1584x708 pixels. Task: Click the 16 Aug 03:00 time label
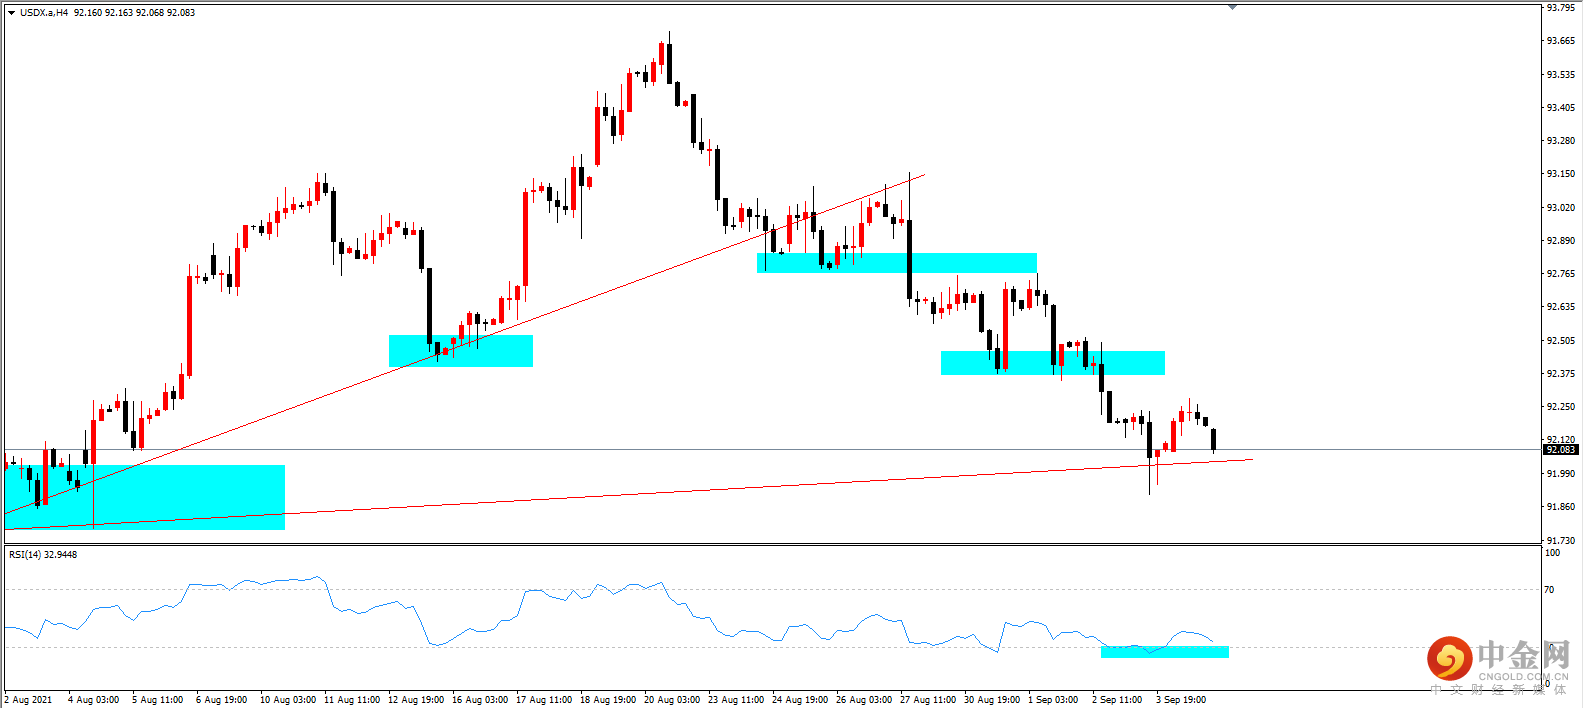click(x=479, y=699)
